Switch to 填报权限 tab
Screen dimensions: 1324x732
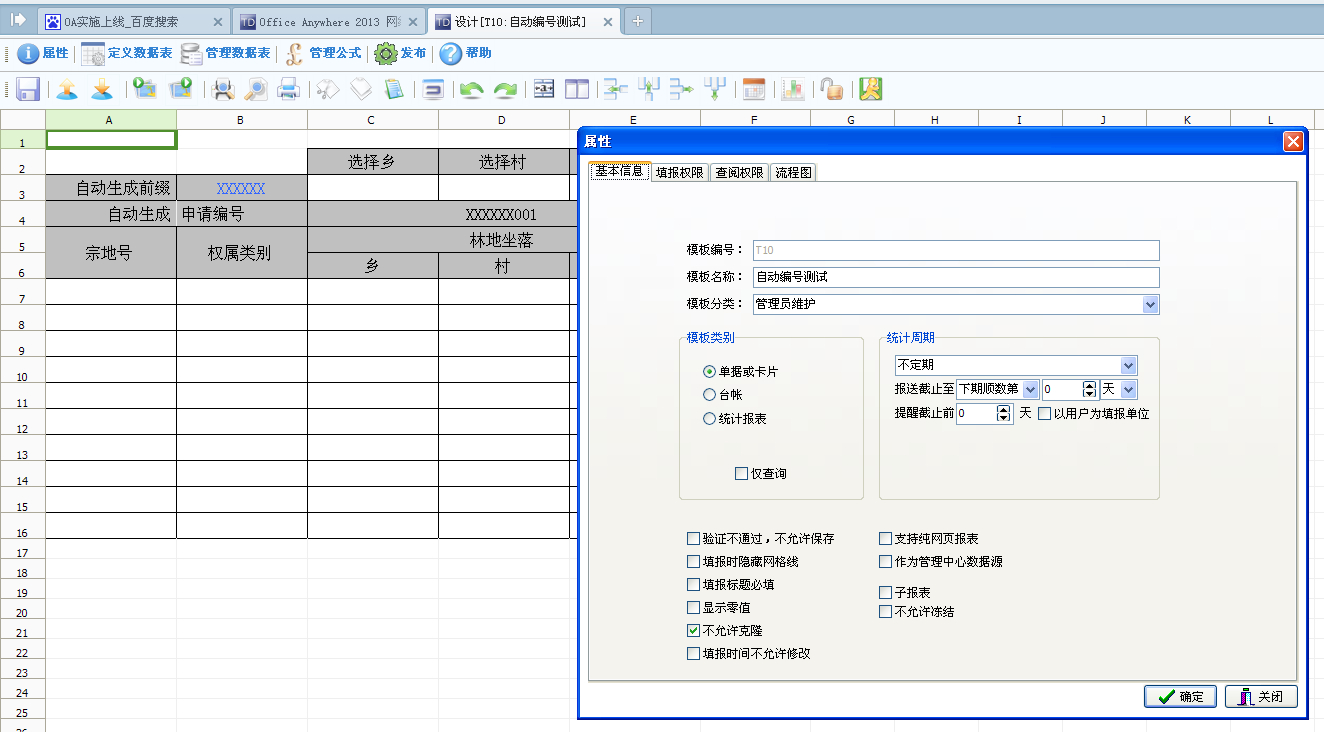pos(680,172)
